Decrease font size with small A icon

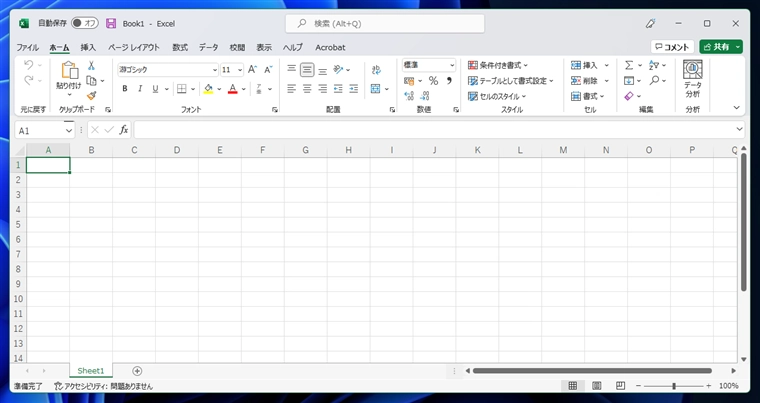pyautogui.click(x=268, y=69)
